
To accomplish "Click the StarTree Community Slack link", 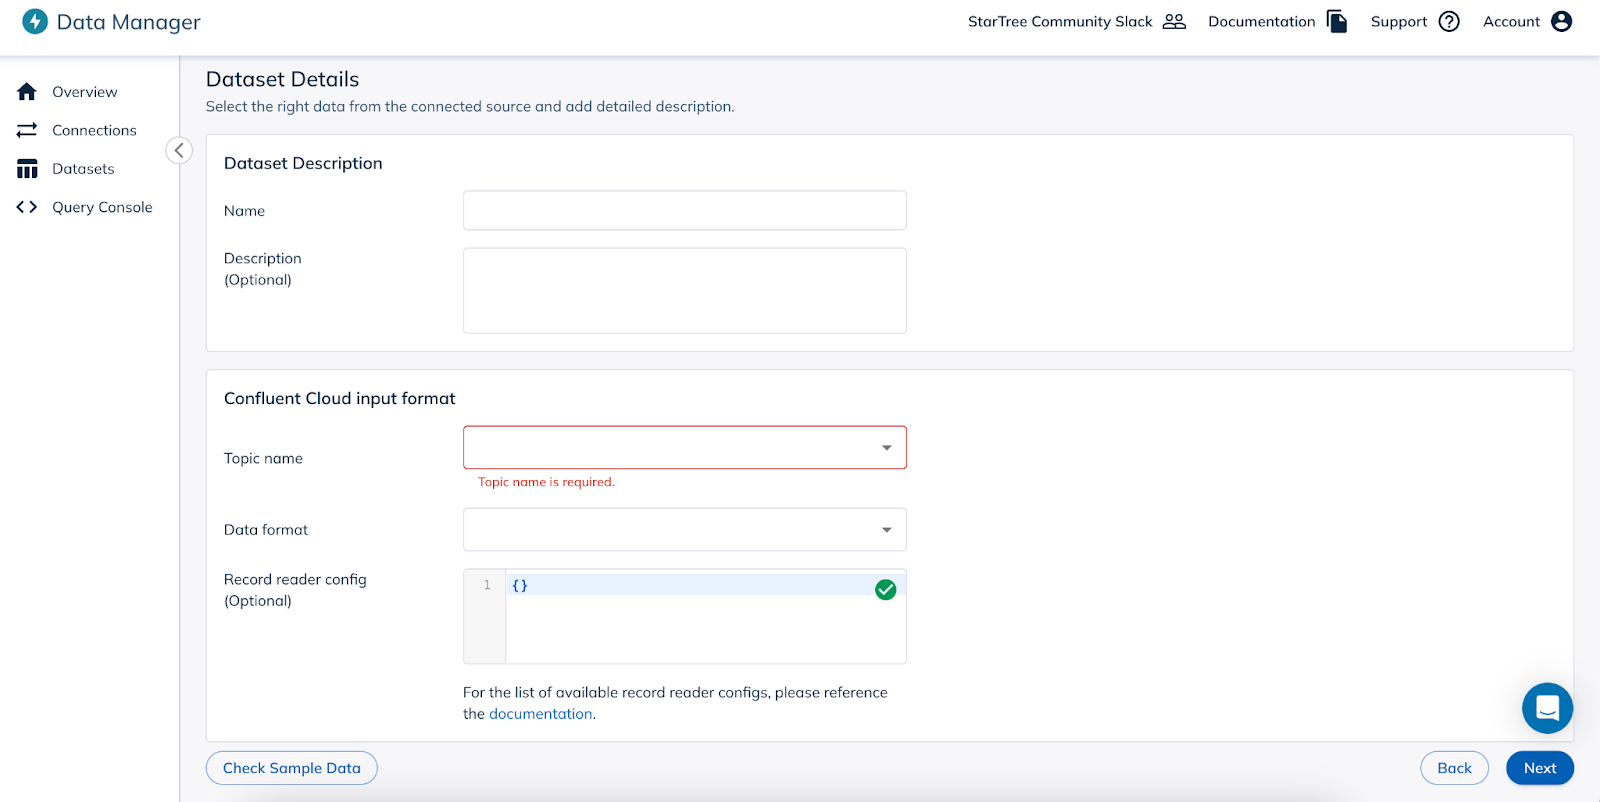I will click(1060, 21).
